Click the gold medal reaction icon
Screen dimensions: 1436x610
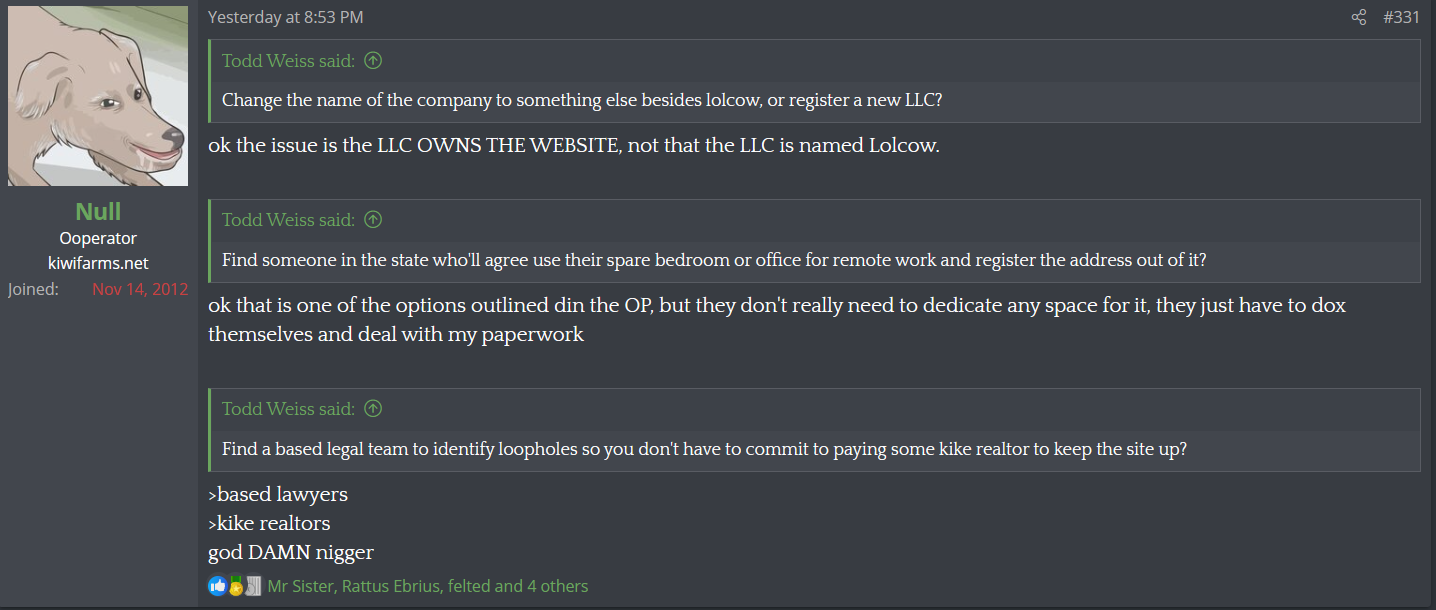(236, 586)
